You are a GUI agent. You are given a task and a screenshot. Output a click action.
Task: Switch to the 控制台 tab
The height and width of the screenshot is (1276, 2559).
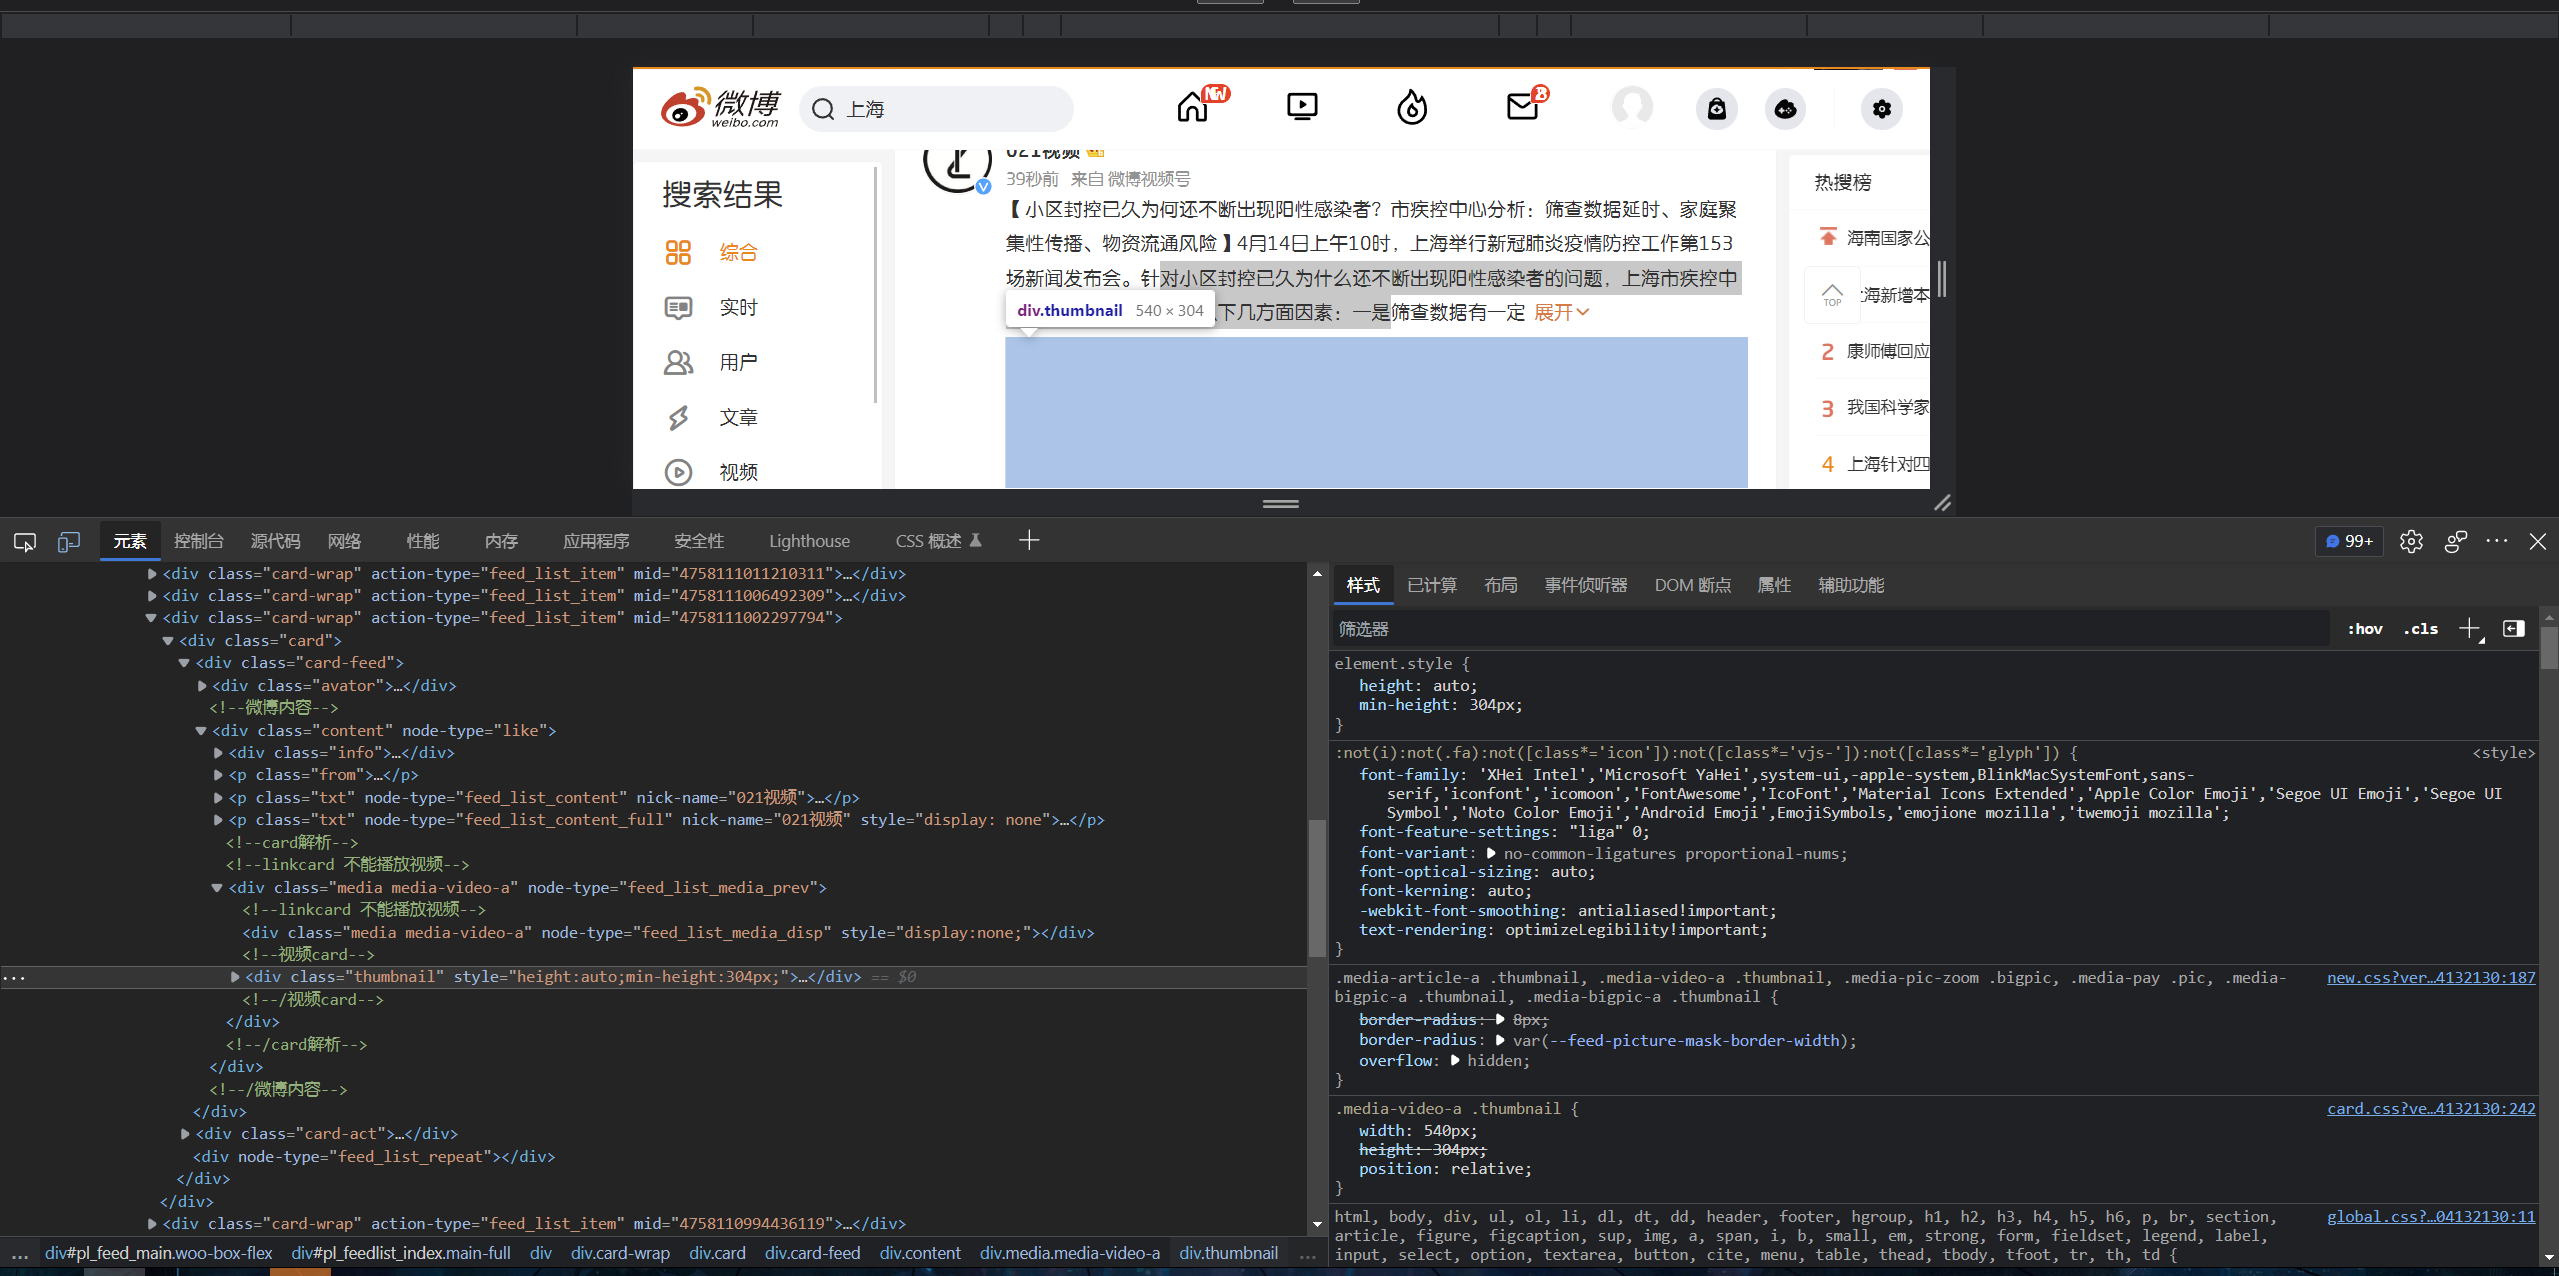pyautogui.click(x=197, y=541)
